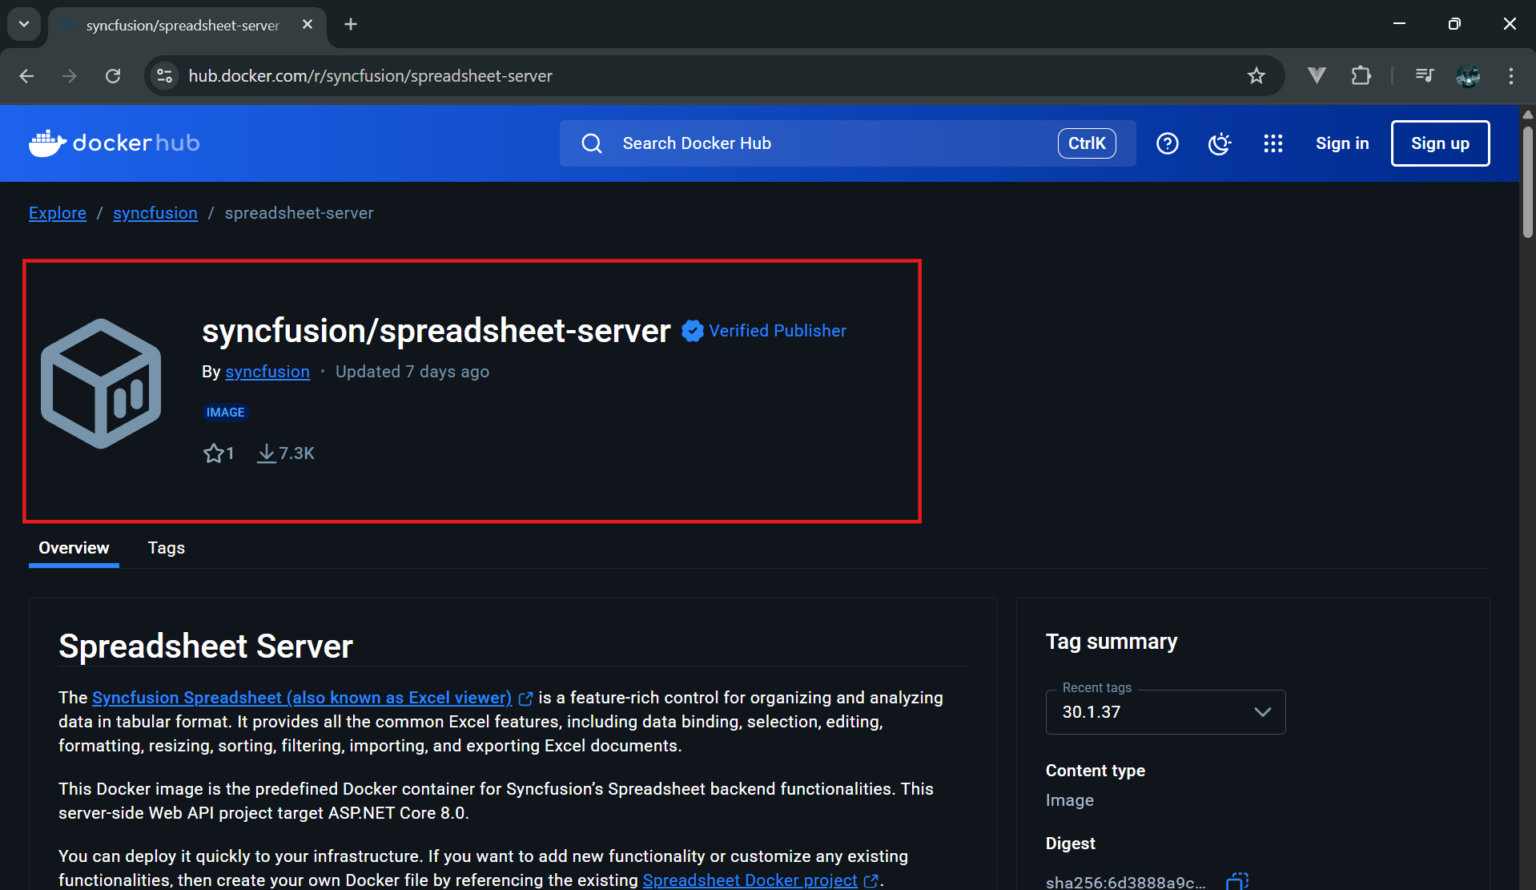Click inside the Search Docker Hub field
This screenshot has height=890, width=1536.
click(x=800, y=143)
